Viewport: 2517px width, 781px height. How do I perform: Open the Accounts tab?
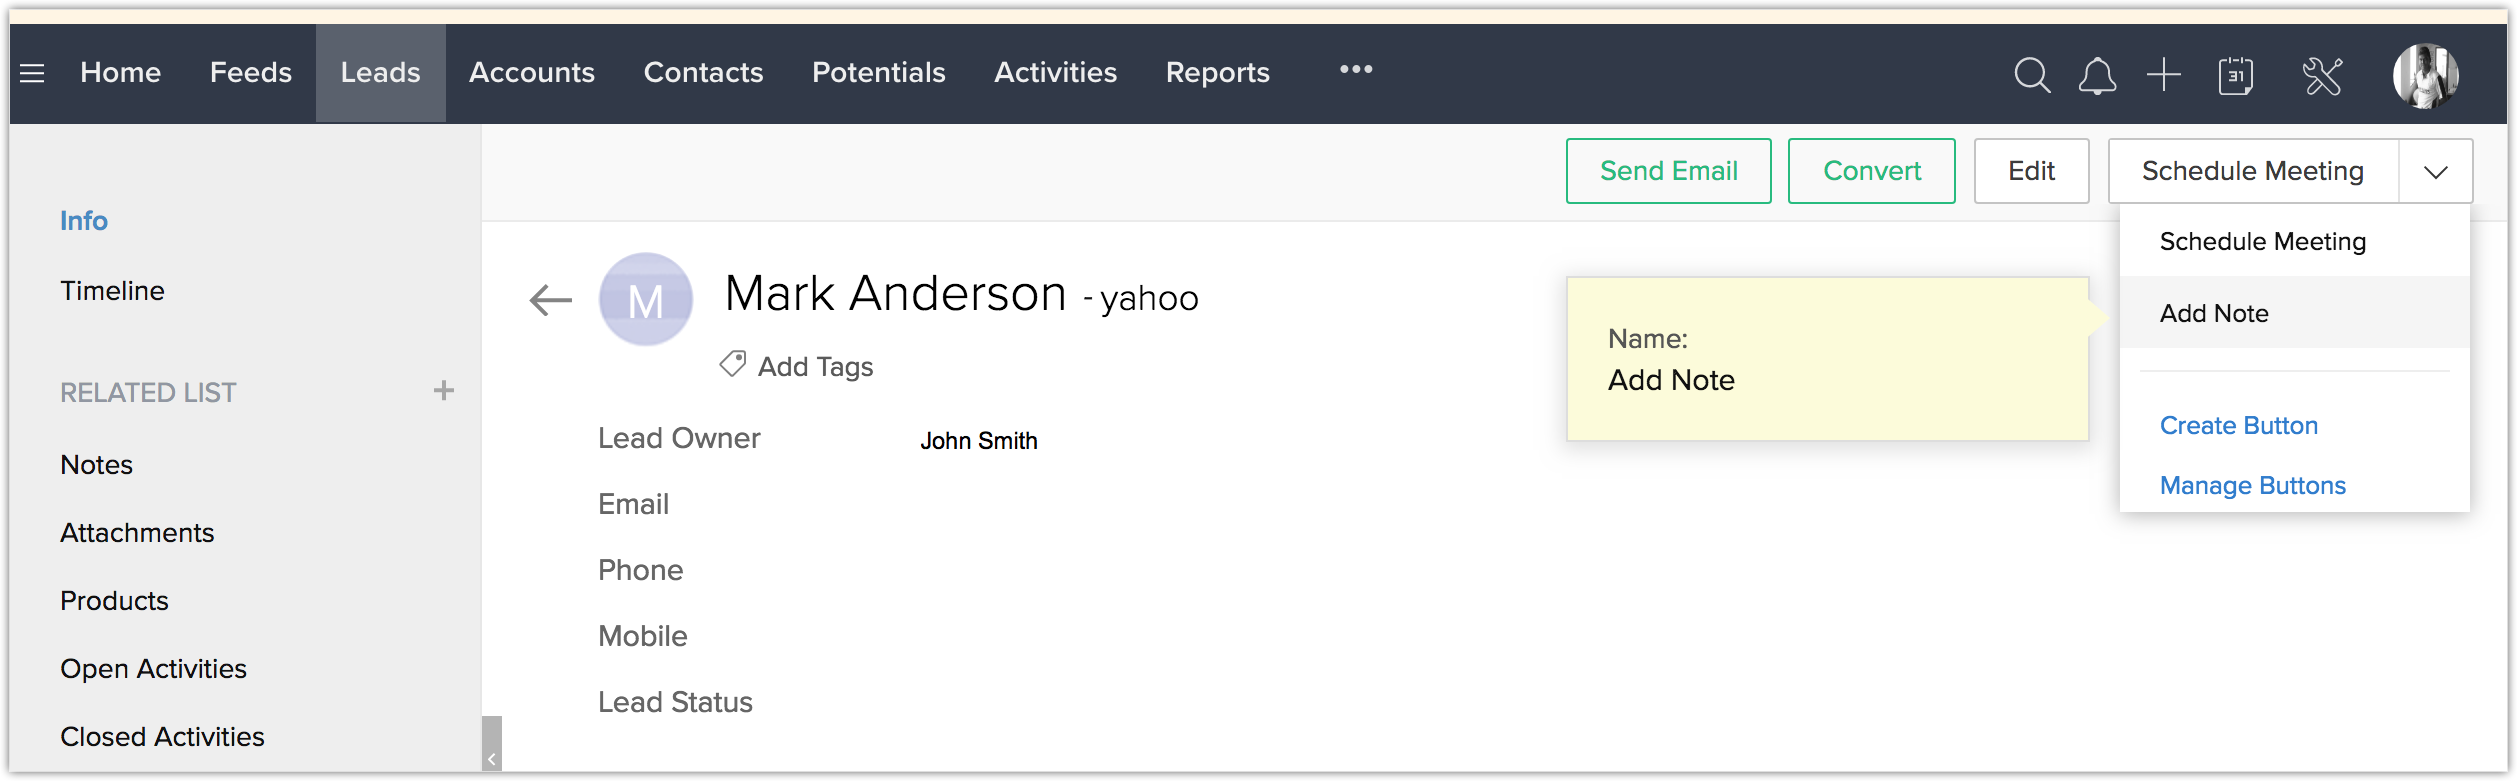tap(531, 73)
